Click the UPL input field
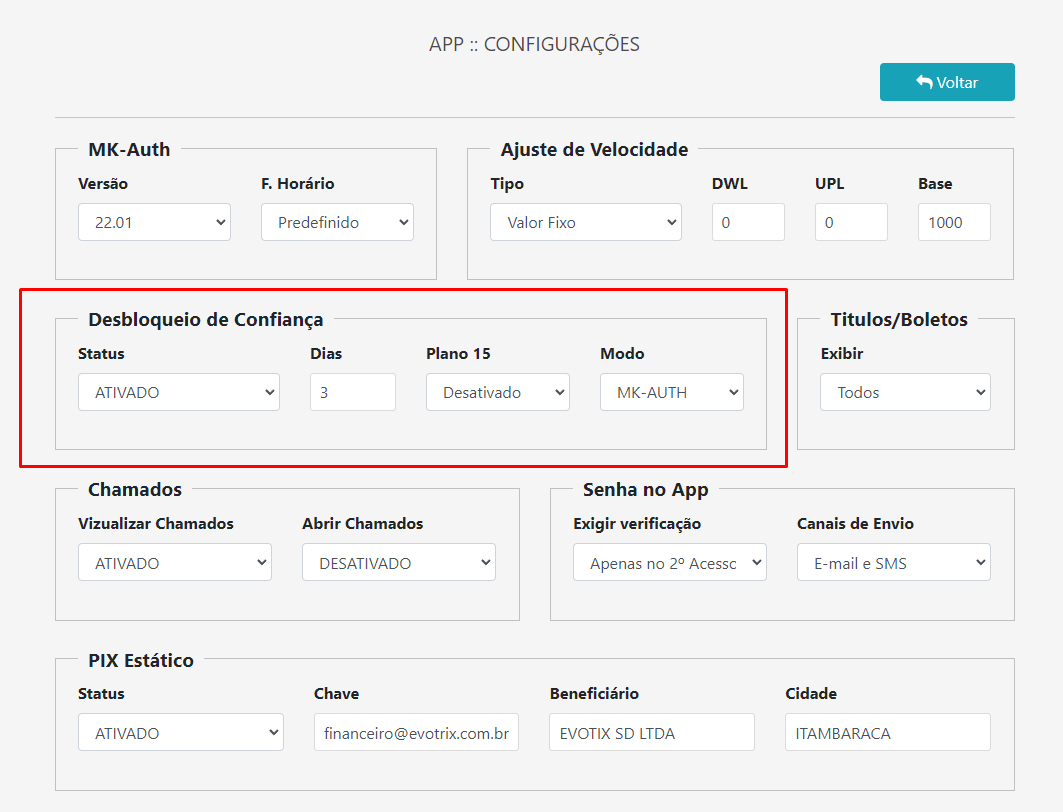Viewport: 1063px width, 812px height. click(850, 222)
